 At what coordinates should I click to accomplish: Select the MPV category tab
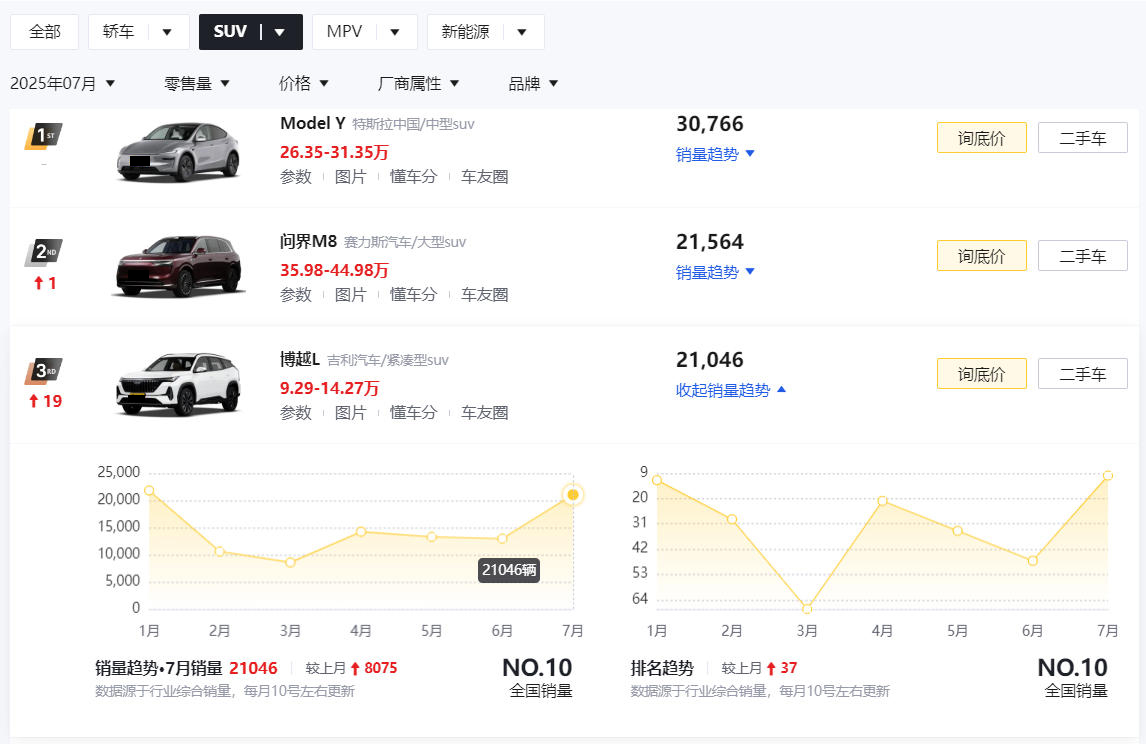point(344,32)
